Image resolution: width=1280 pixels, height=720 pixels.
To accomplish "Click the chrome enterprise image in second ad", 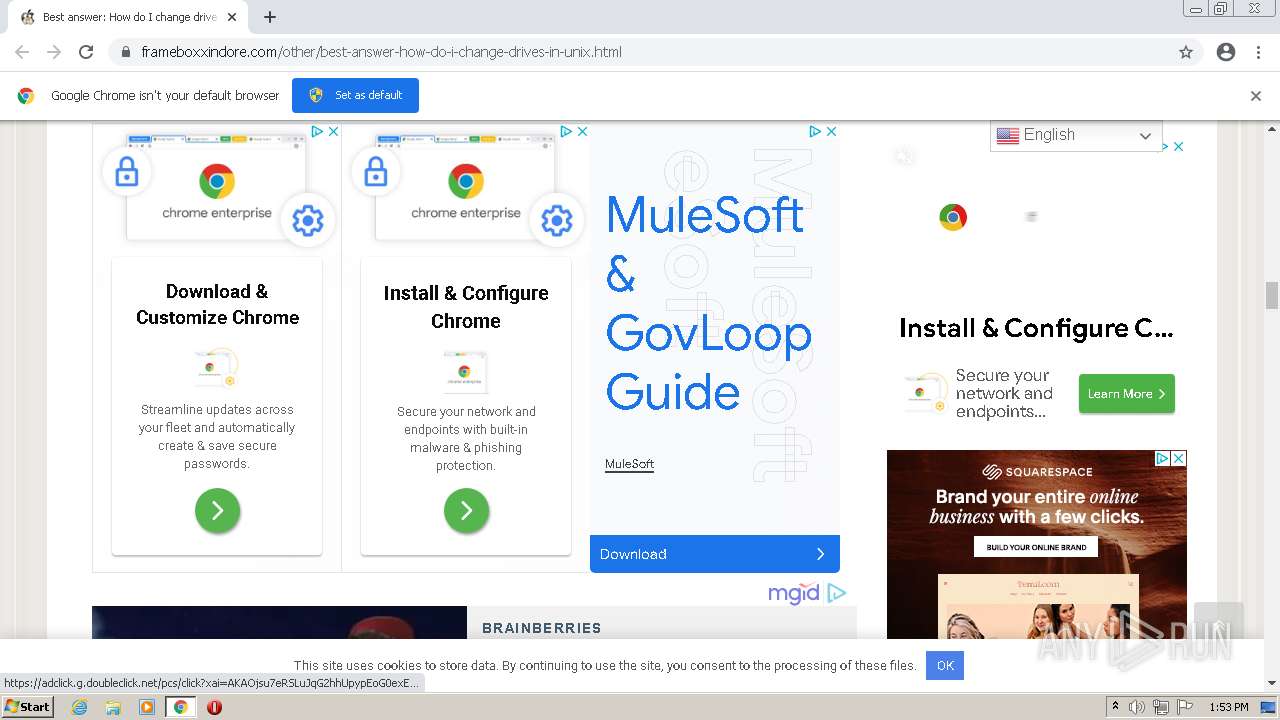I will [466, 189].
